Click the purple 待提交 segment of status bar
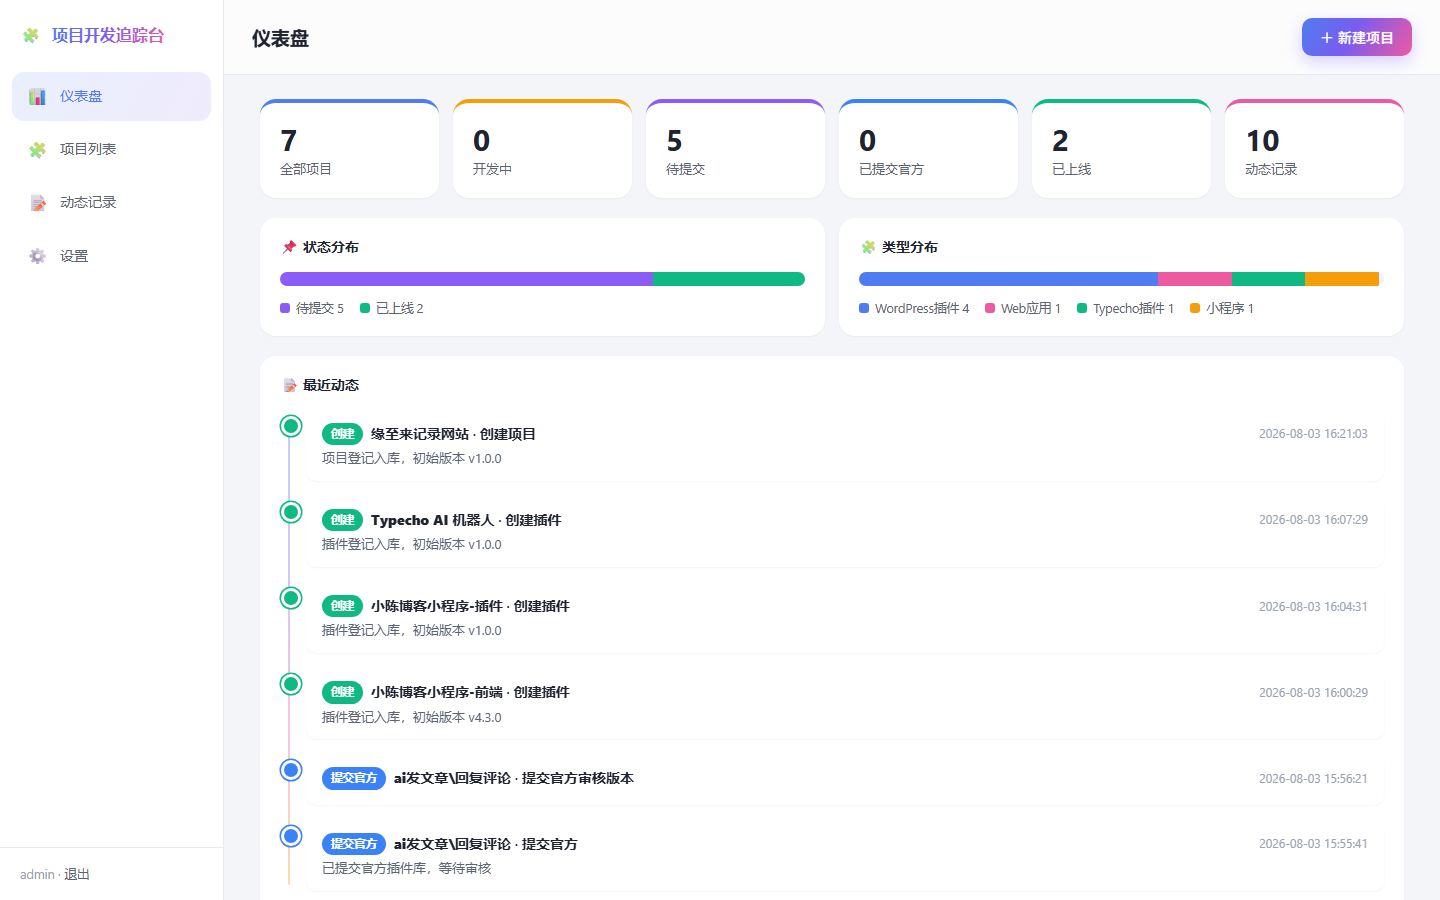Image resolution: width=1440 pixels, height=900 pixels. 467,279
